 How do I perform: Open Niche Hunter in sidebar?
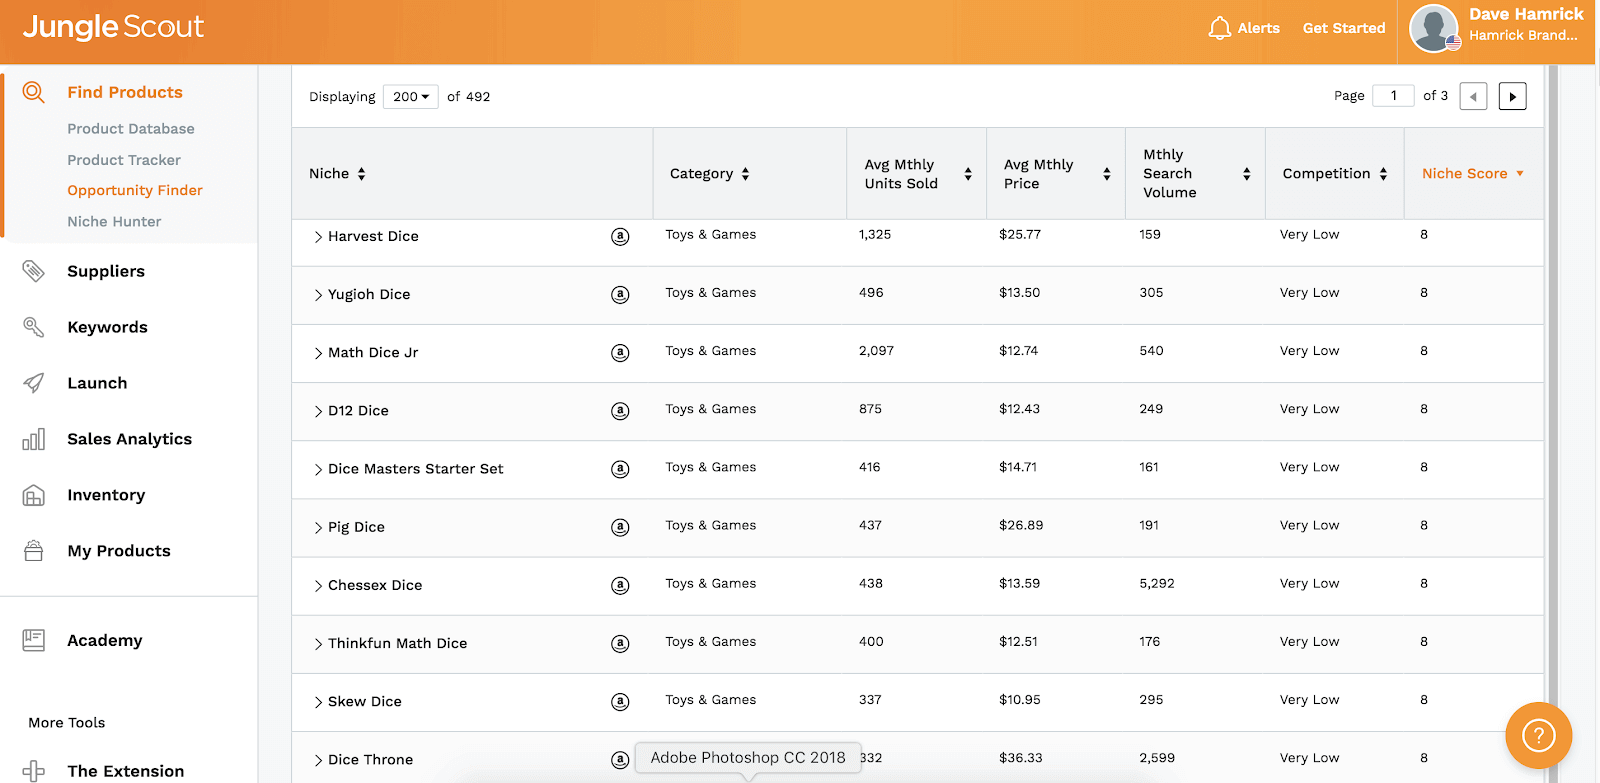click(x=114, y=221)
